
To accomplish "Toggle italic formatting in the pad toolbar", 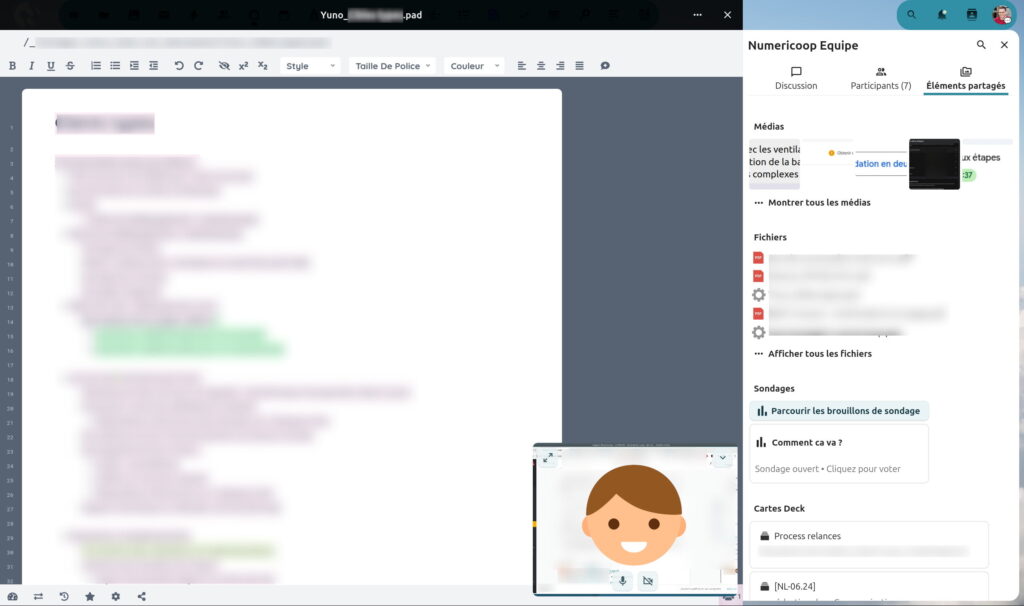I will pyautogui.click(x=31, y=66).
